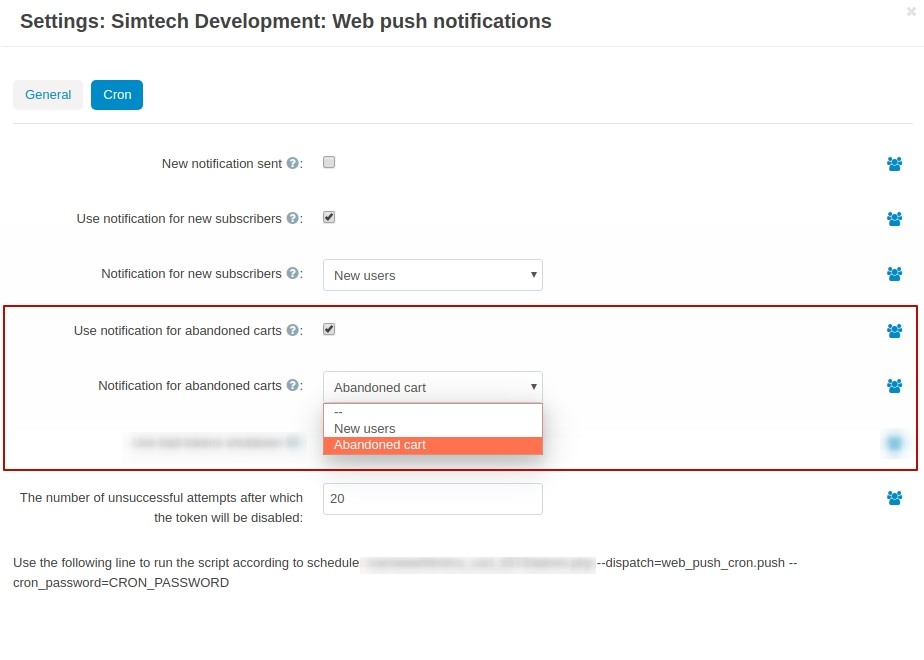
Task: Select the blank '--' dropdown option
Action: coord(433,412)
